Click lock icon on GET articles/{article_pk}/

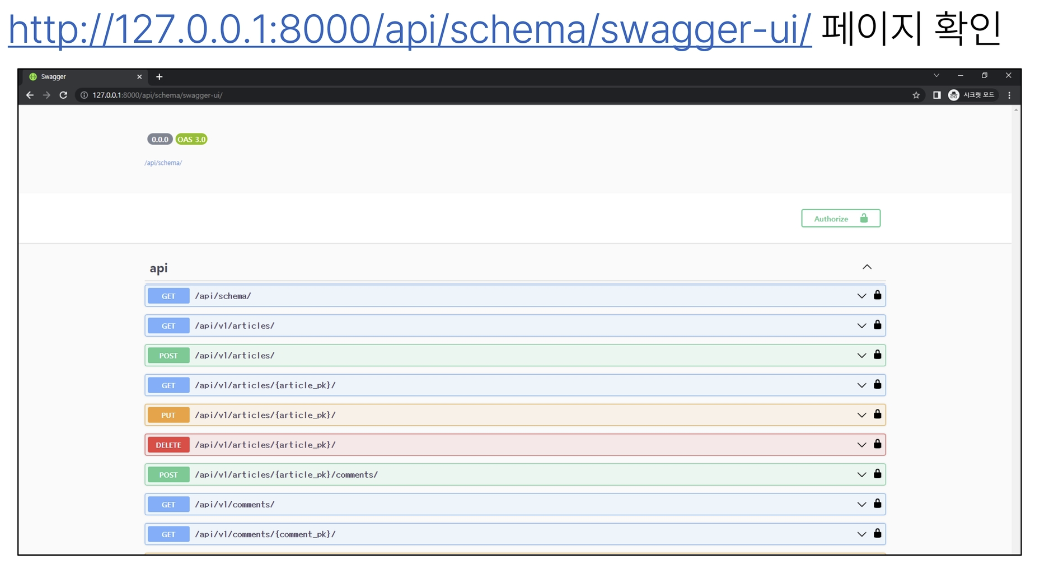[878, 385]
